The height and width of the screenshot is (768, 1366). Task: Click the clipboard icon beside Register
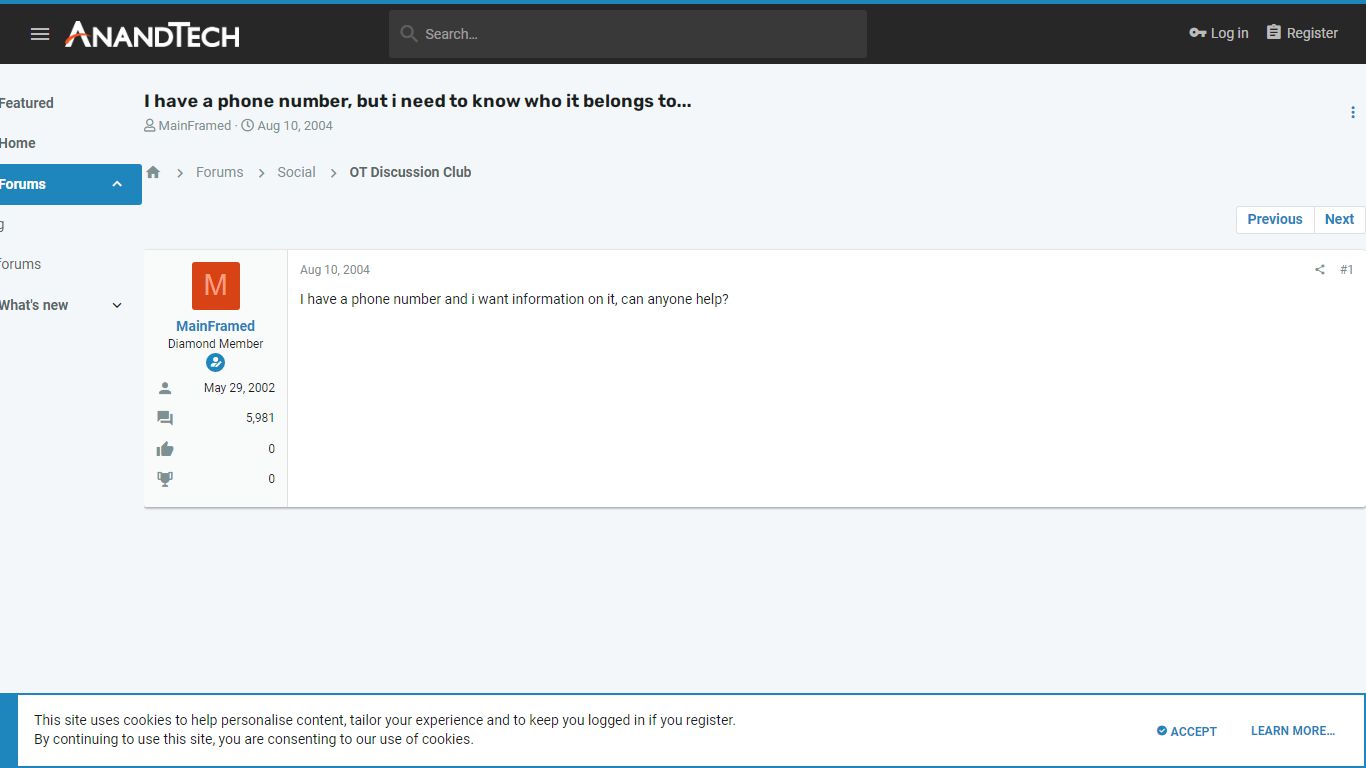[x=1273, y=33]
